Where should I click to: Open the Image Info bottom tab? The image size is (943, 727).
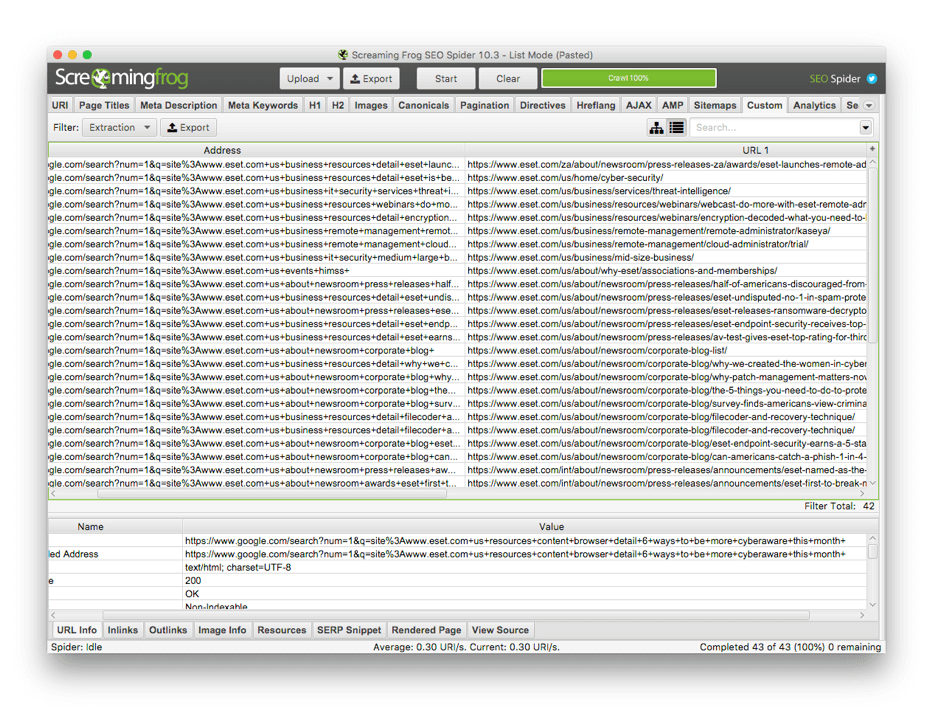(222, 630)
